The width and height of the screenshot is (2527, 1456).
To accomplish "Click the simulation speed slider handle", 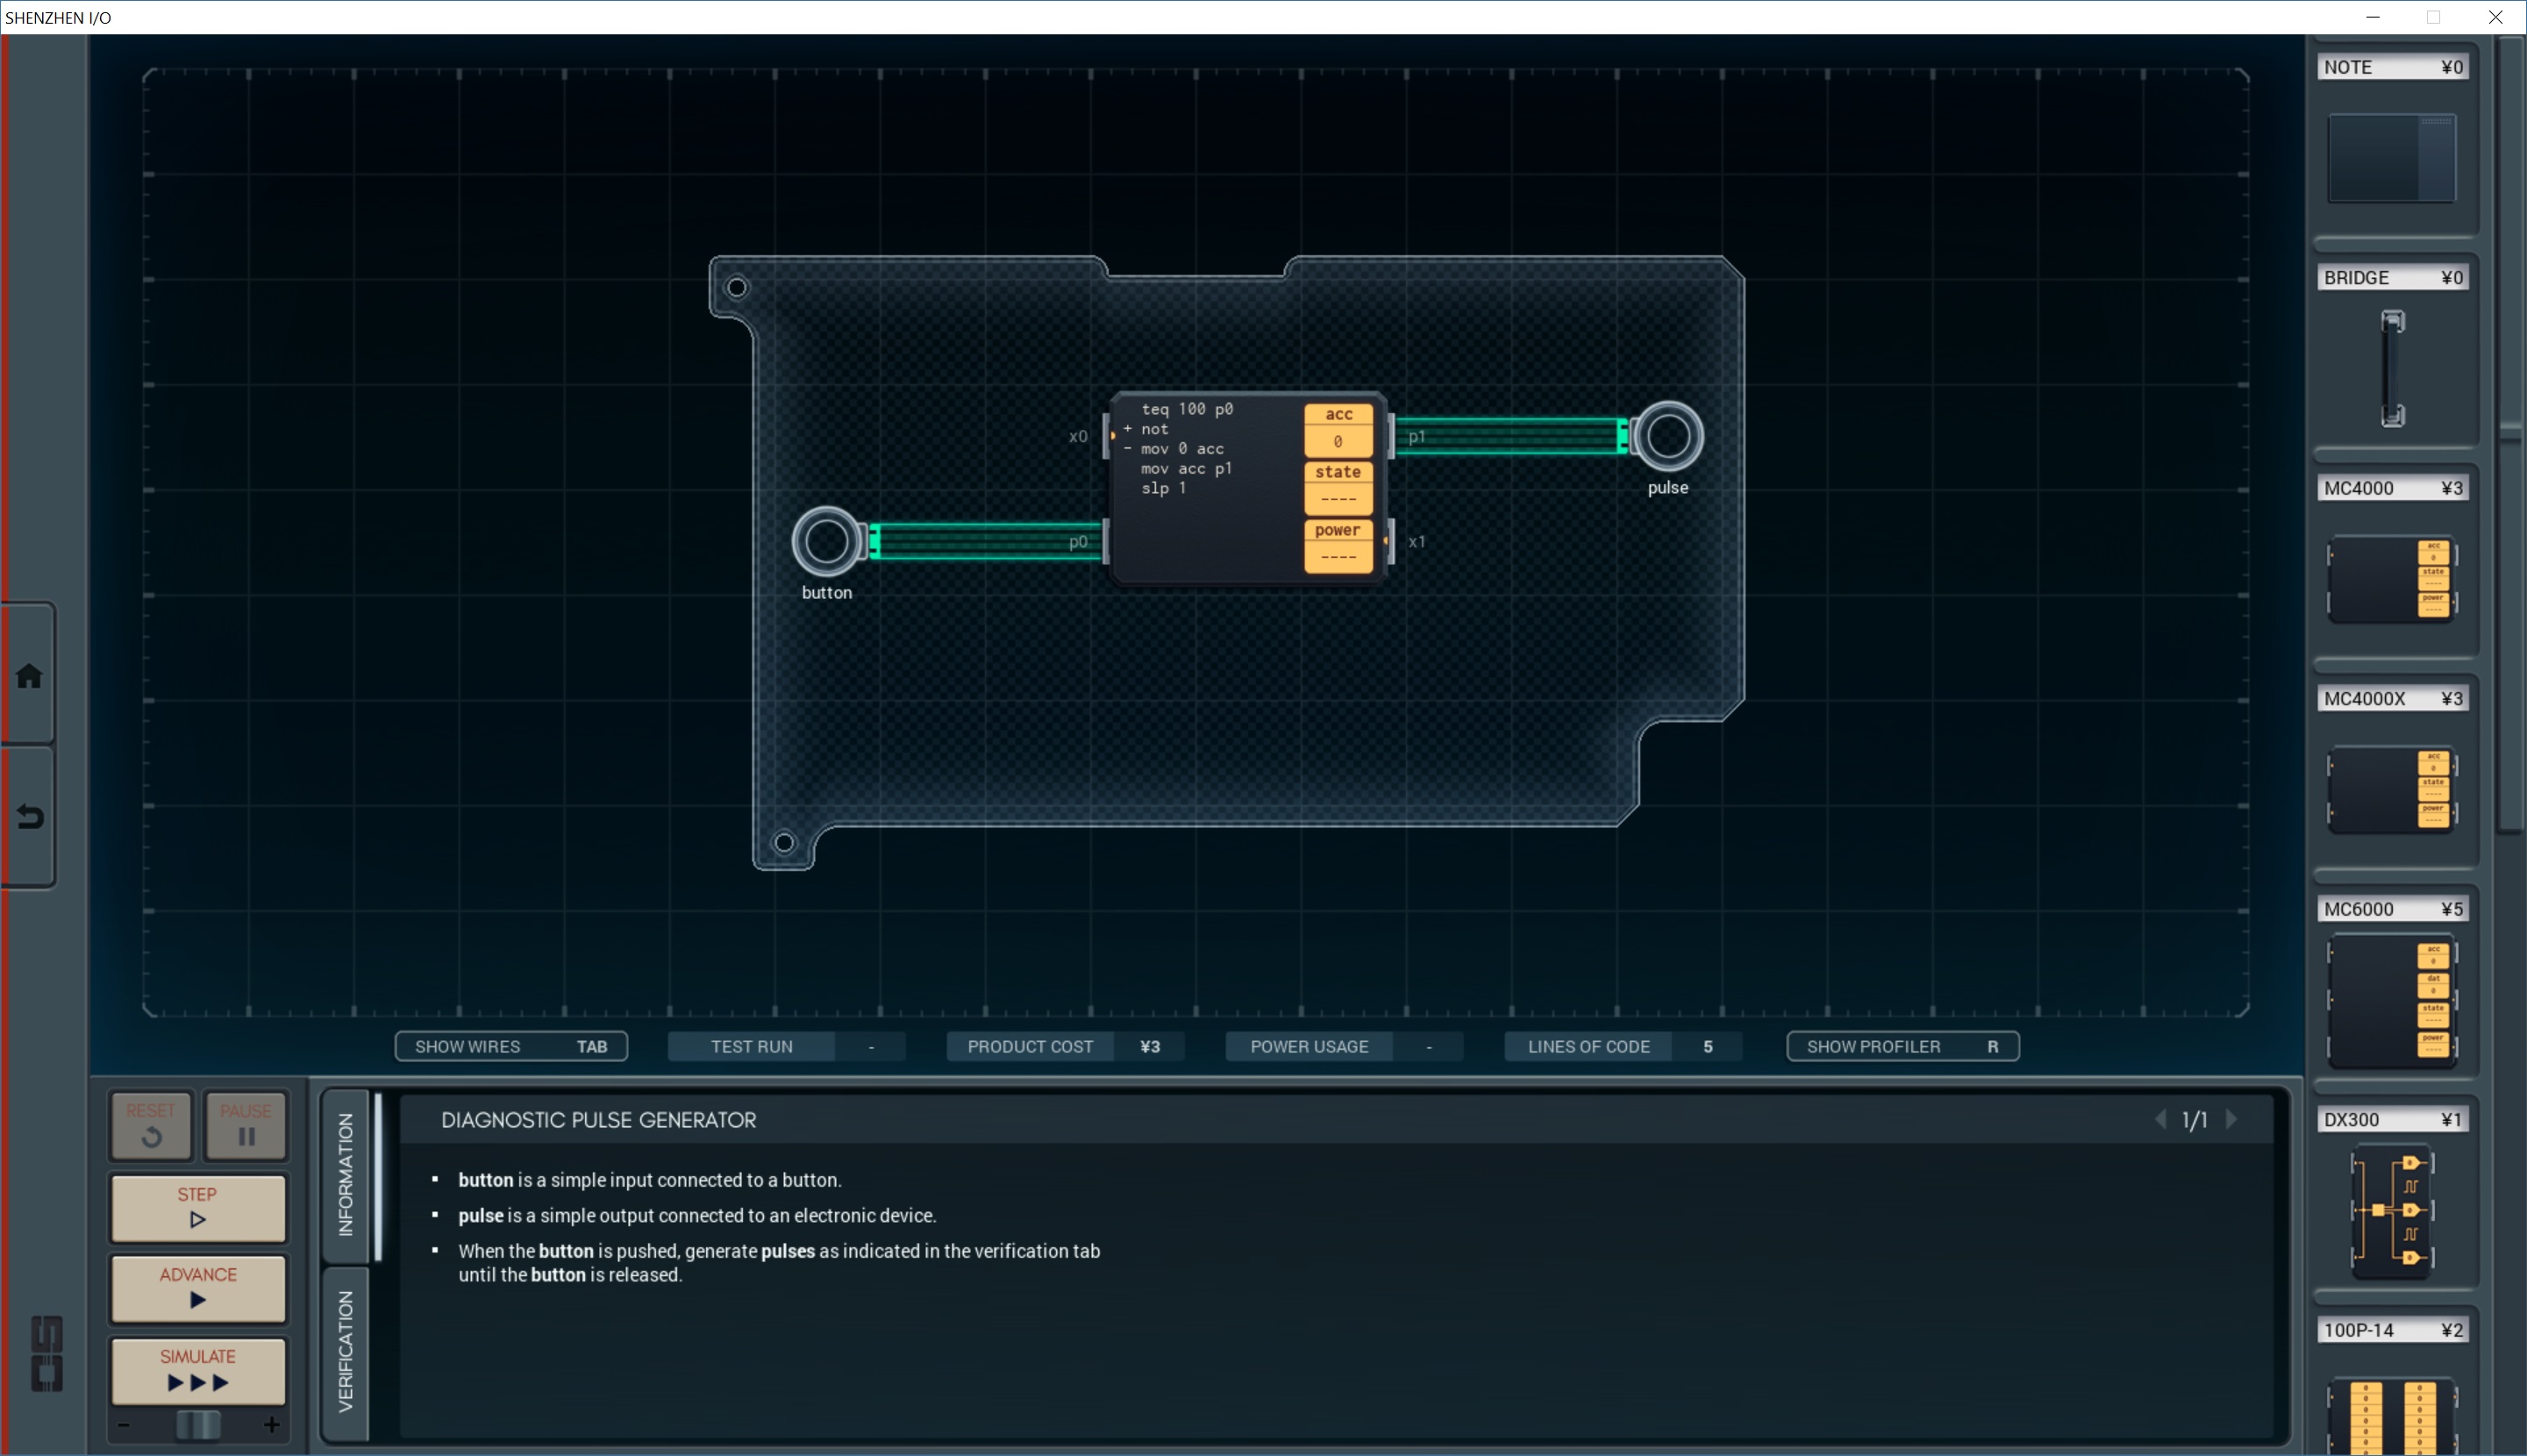I will pyautogui.click(x=198, y=1424).
